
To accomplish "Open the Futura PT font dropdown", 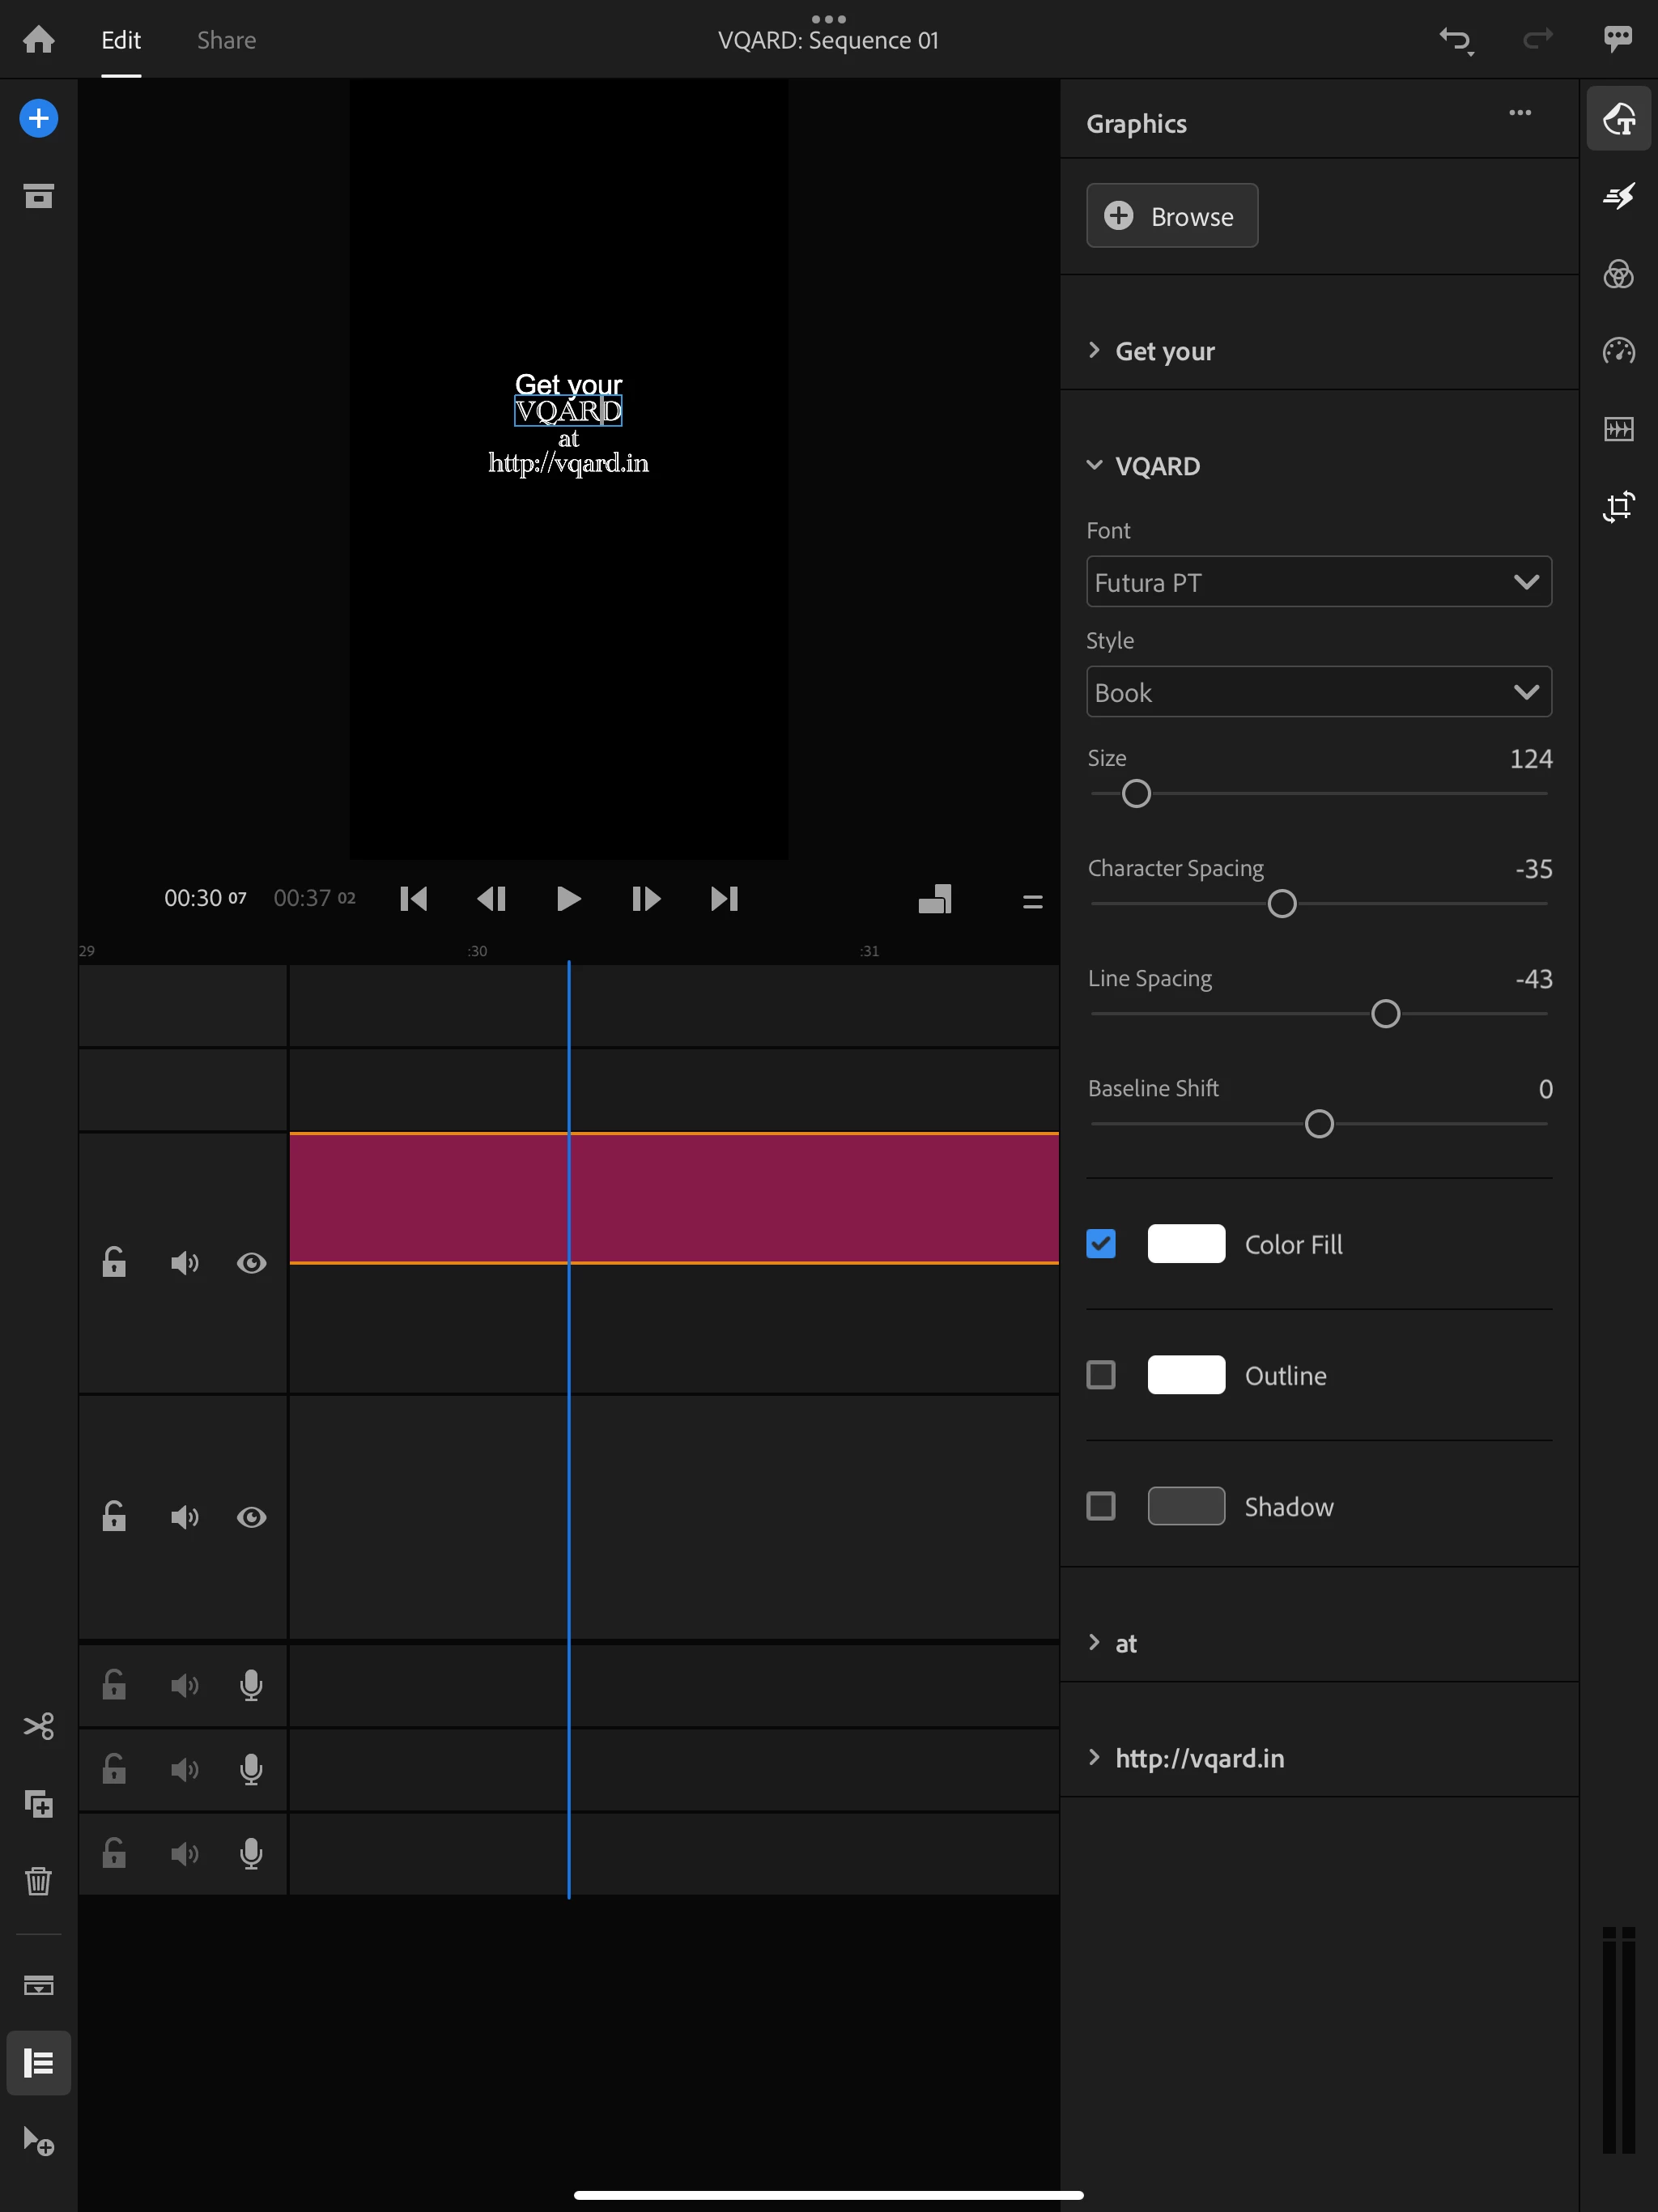I will point(1318,582).
